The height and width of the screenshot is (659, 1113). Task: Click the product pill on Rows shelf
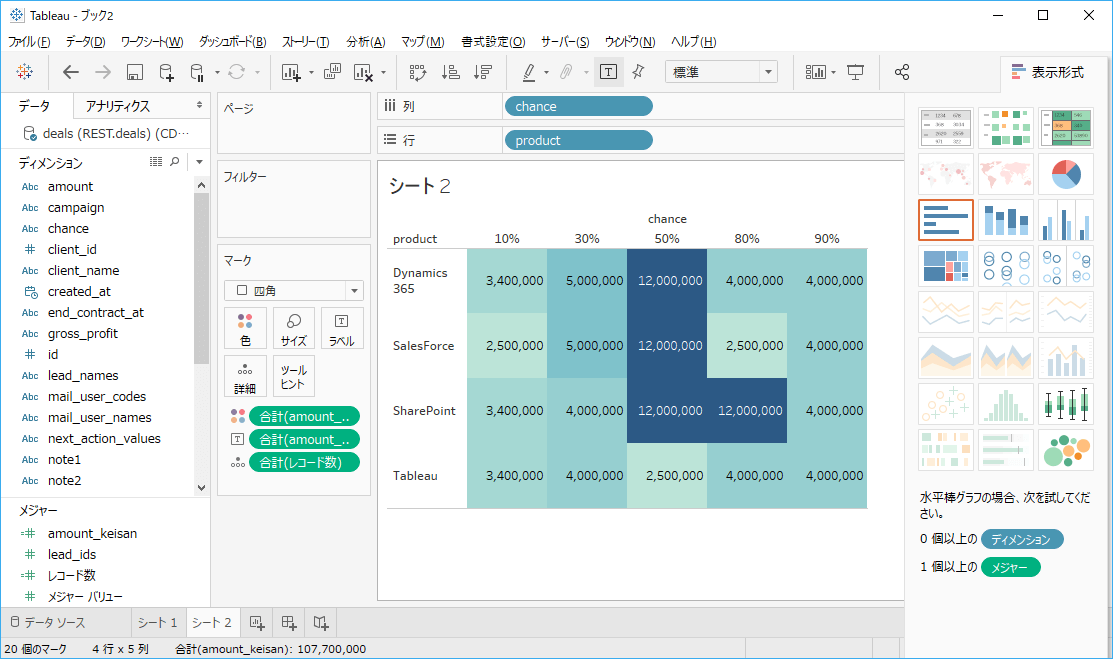point(579,140)
